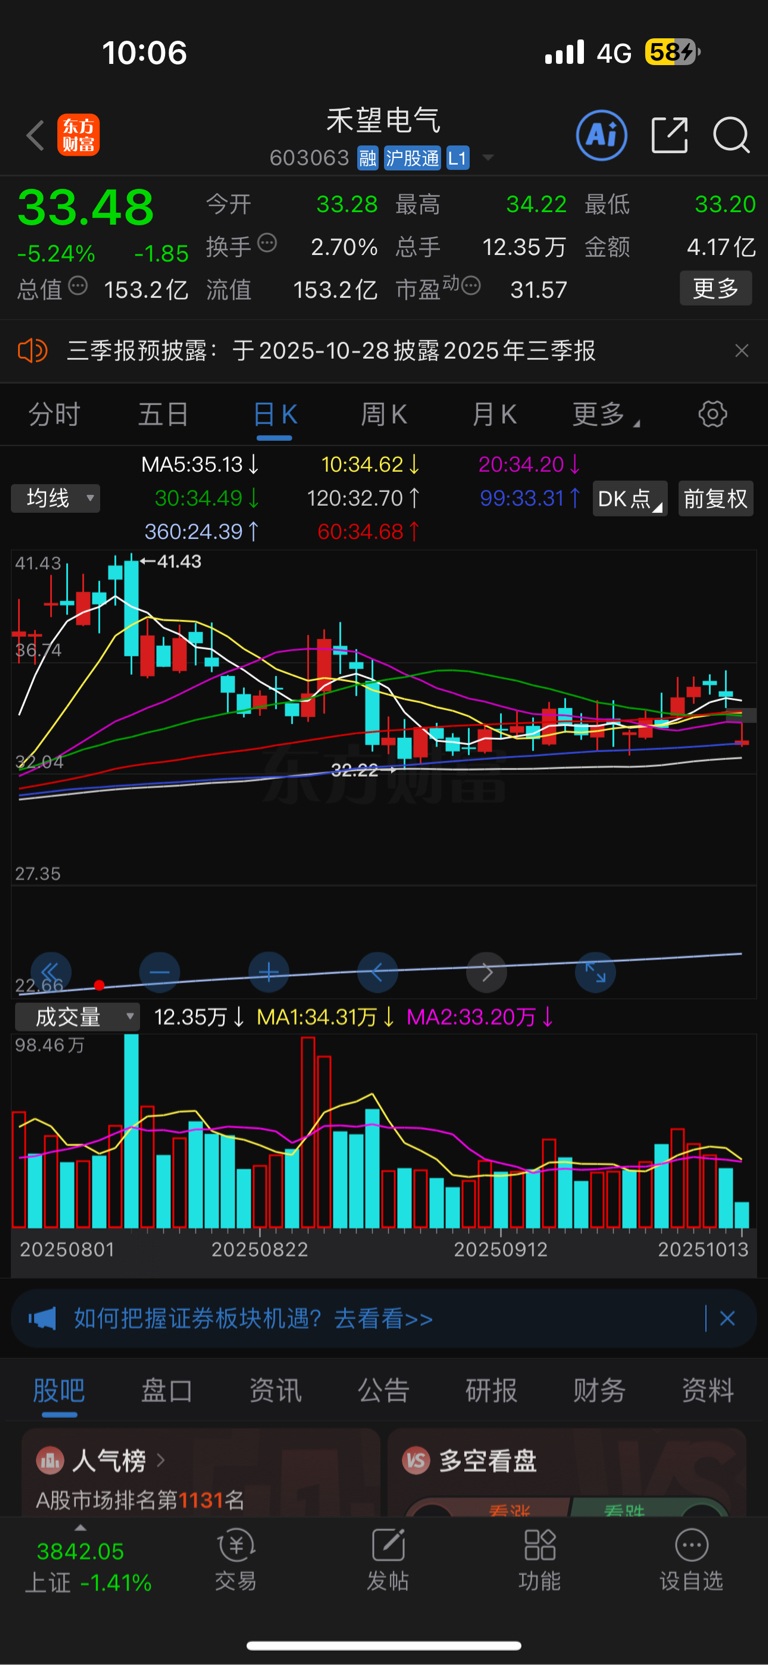Tap the 人气榜 chart icon

50,1461
